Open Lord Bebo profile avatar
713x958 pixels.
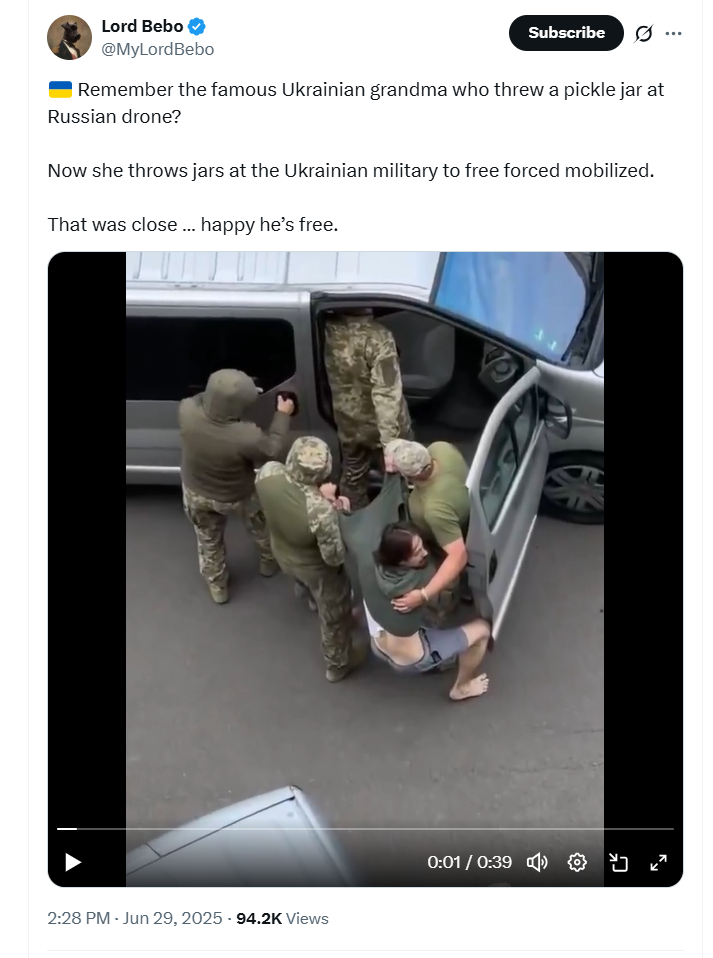[69, 37]
